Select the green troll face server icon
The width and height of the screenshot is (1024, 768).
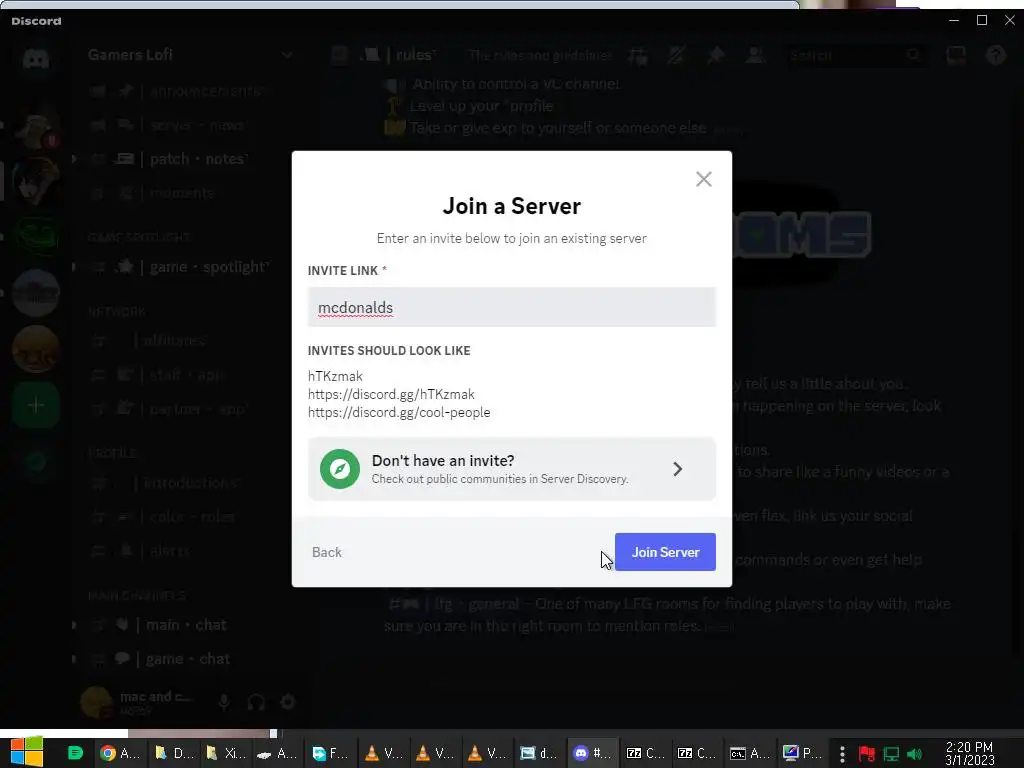(x=36, y=236)
